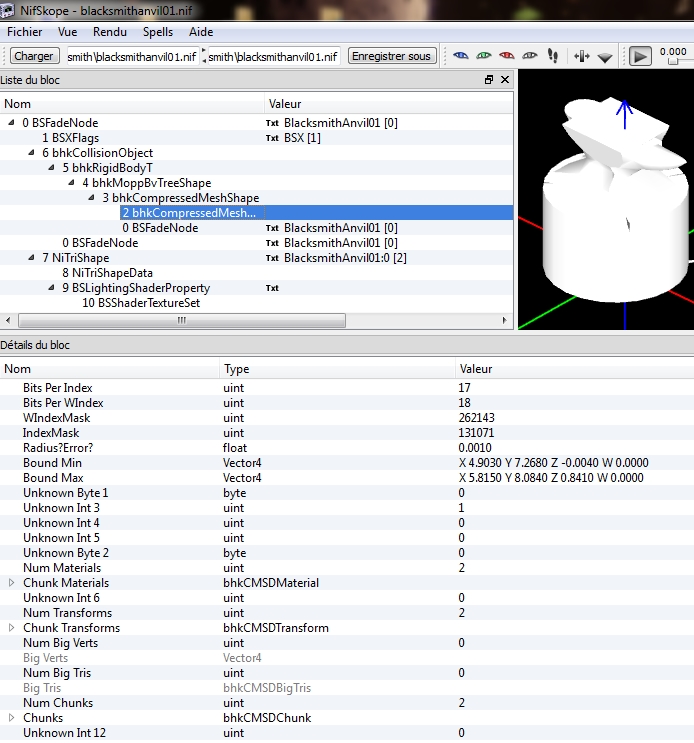
Task: Click the WIndexMask value 262143
Action: coord(476,418)
